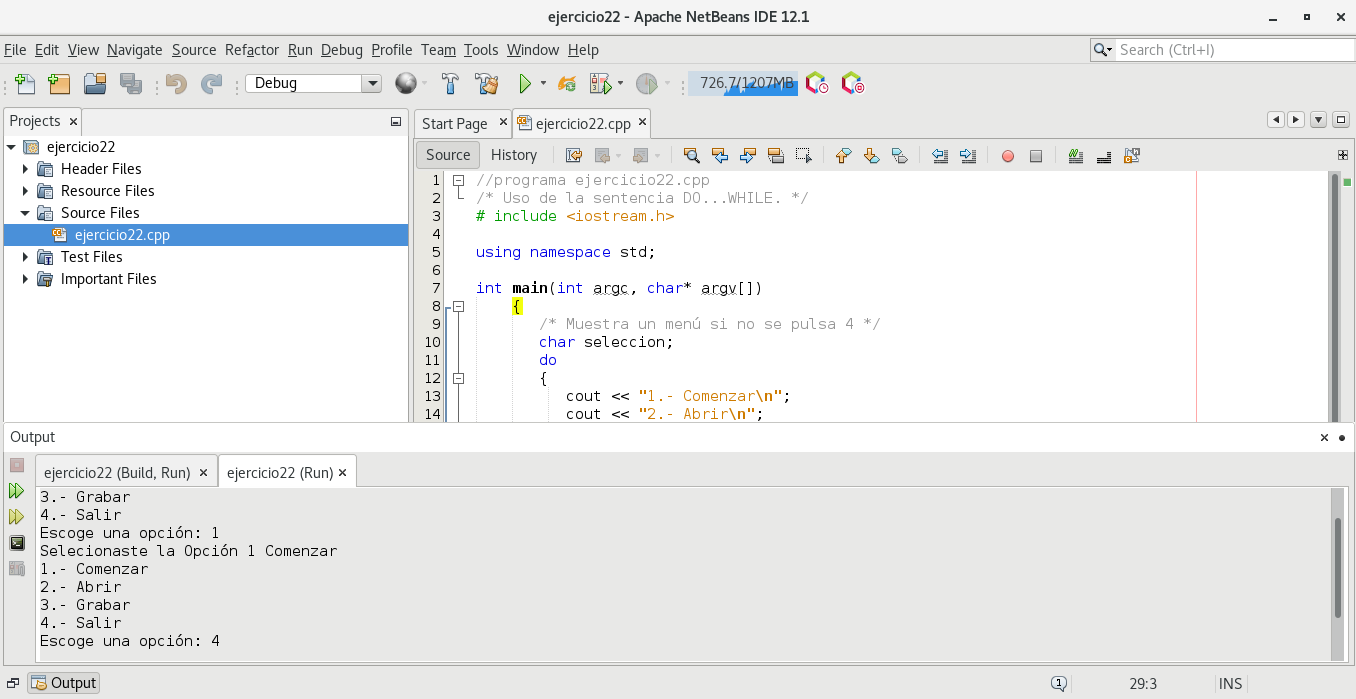Run the project with green play button

tap(524, 84)
